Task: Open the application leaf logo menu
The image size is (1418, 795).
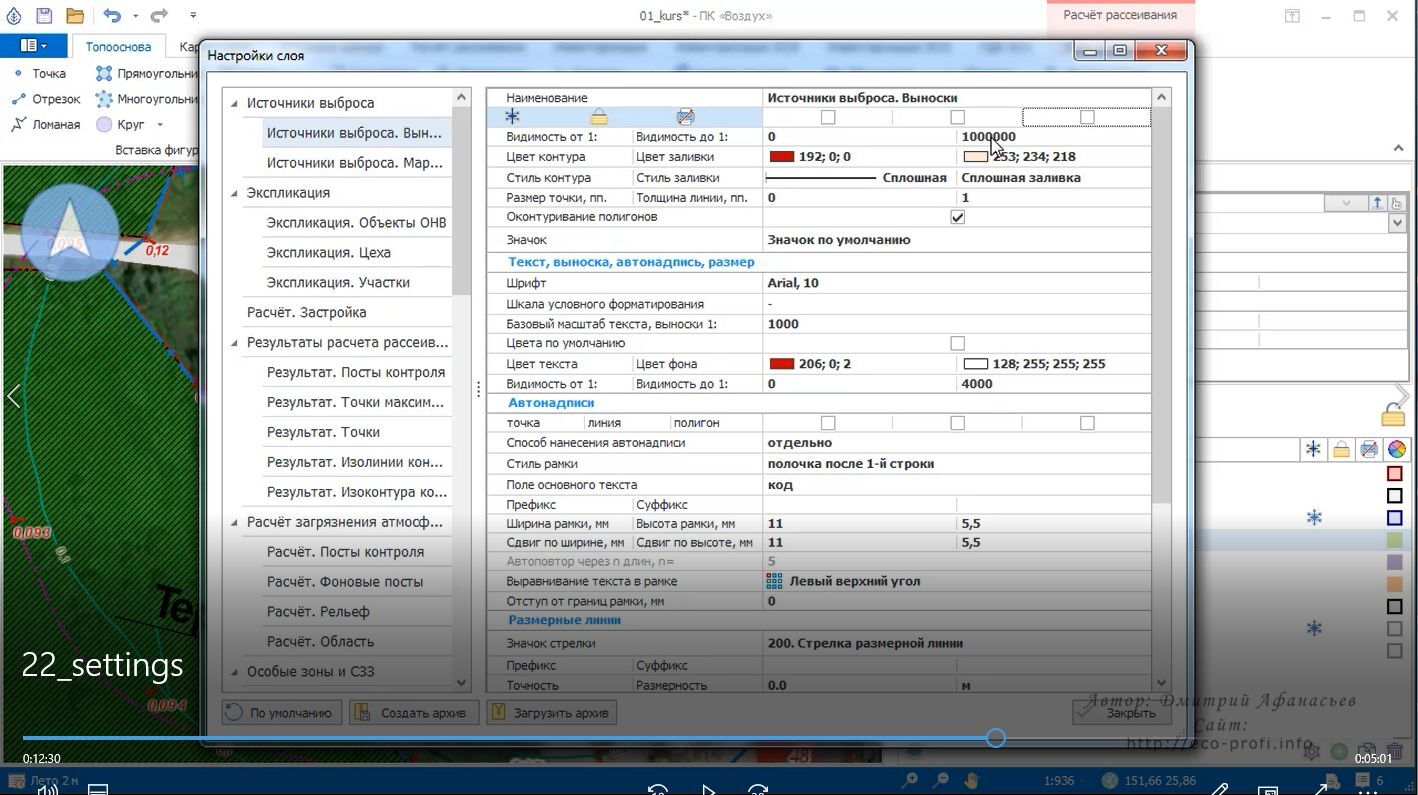Action: (x=13, y=15)
